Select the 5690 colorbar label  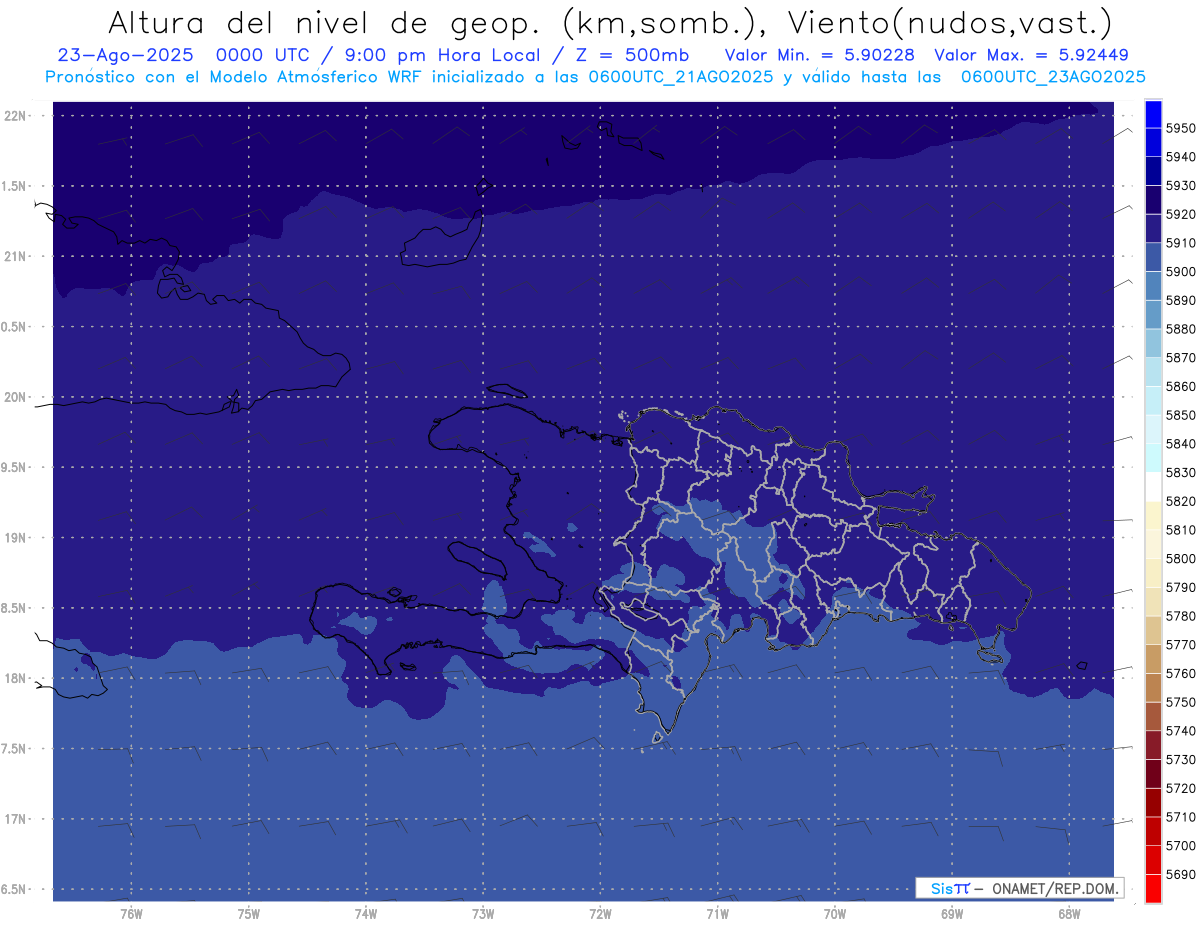[x=1180, y=874]
